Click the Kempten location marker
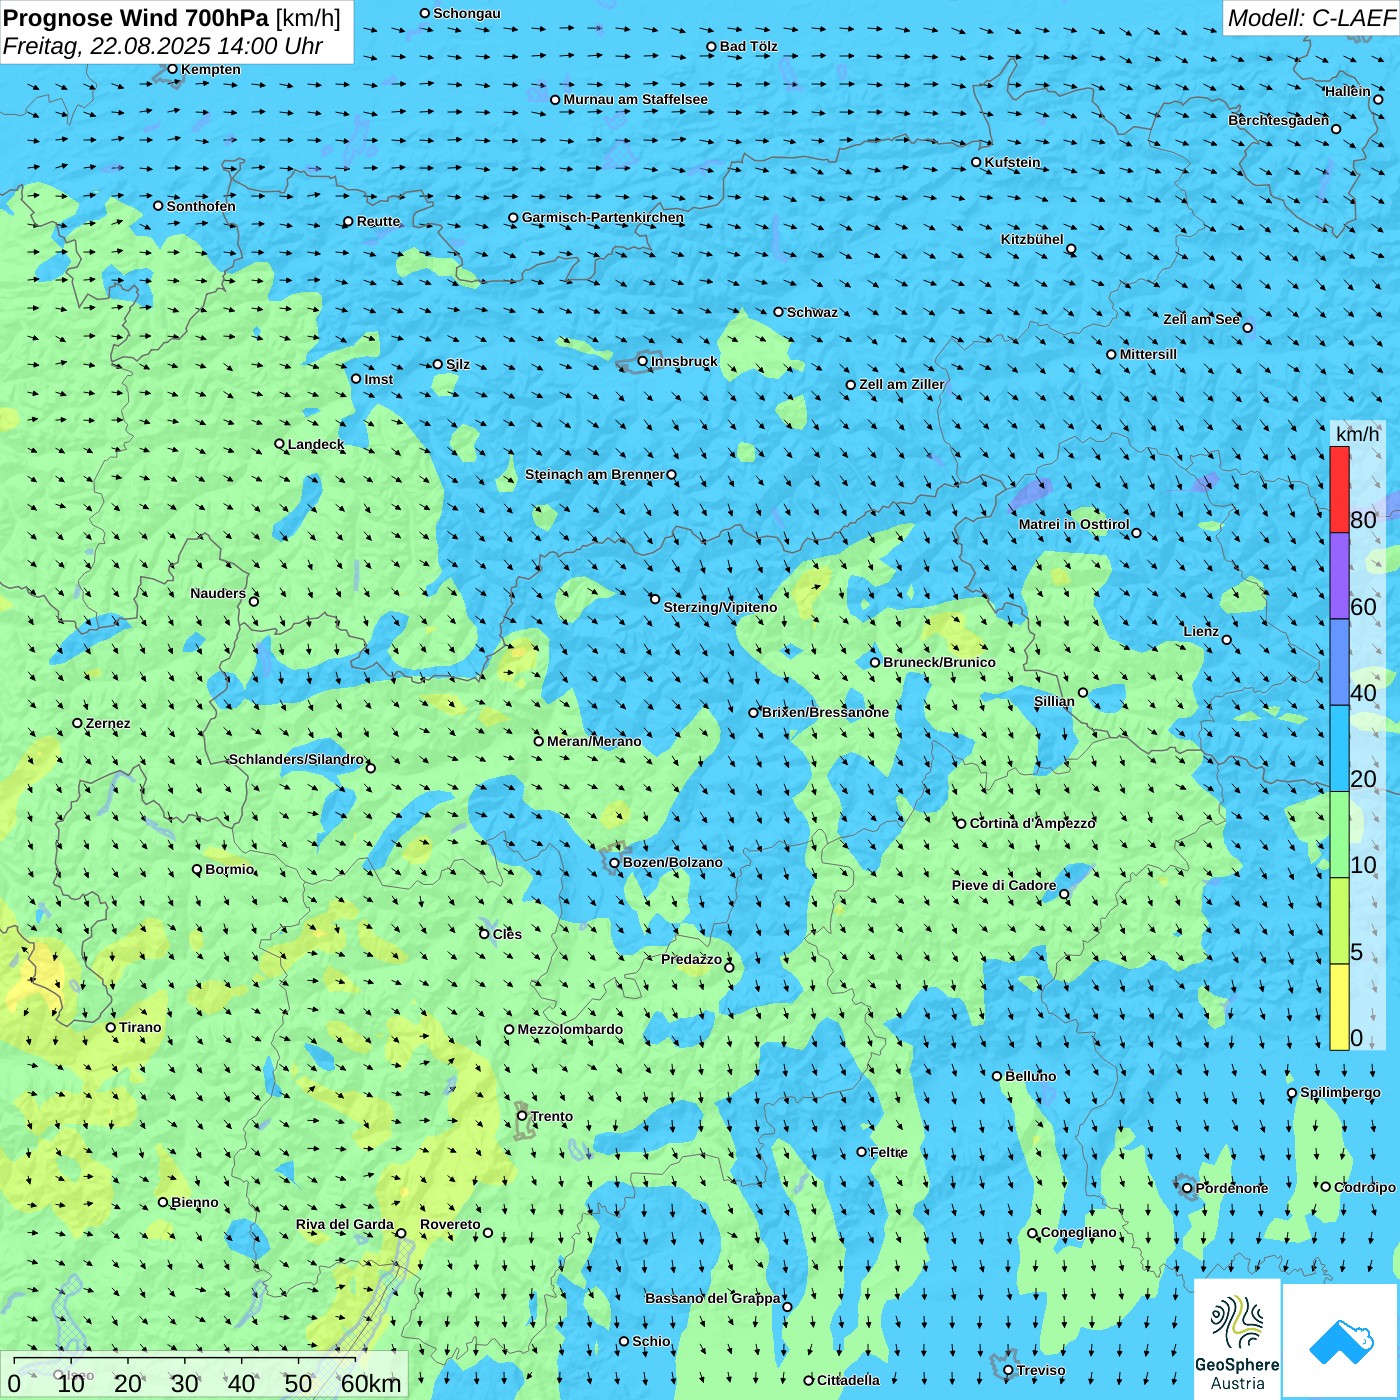Image resolution: width=1400 pixels, height=1400 pixels. point(173,69)
